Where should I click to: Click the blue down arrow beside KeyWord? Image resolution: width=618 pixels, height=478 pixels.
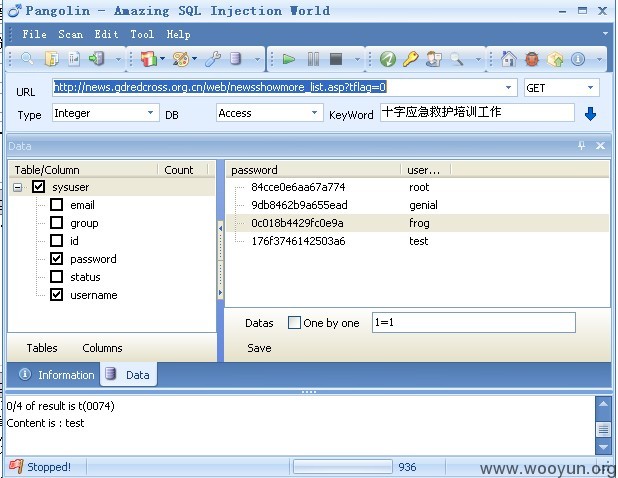coord(590,114)
